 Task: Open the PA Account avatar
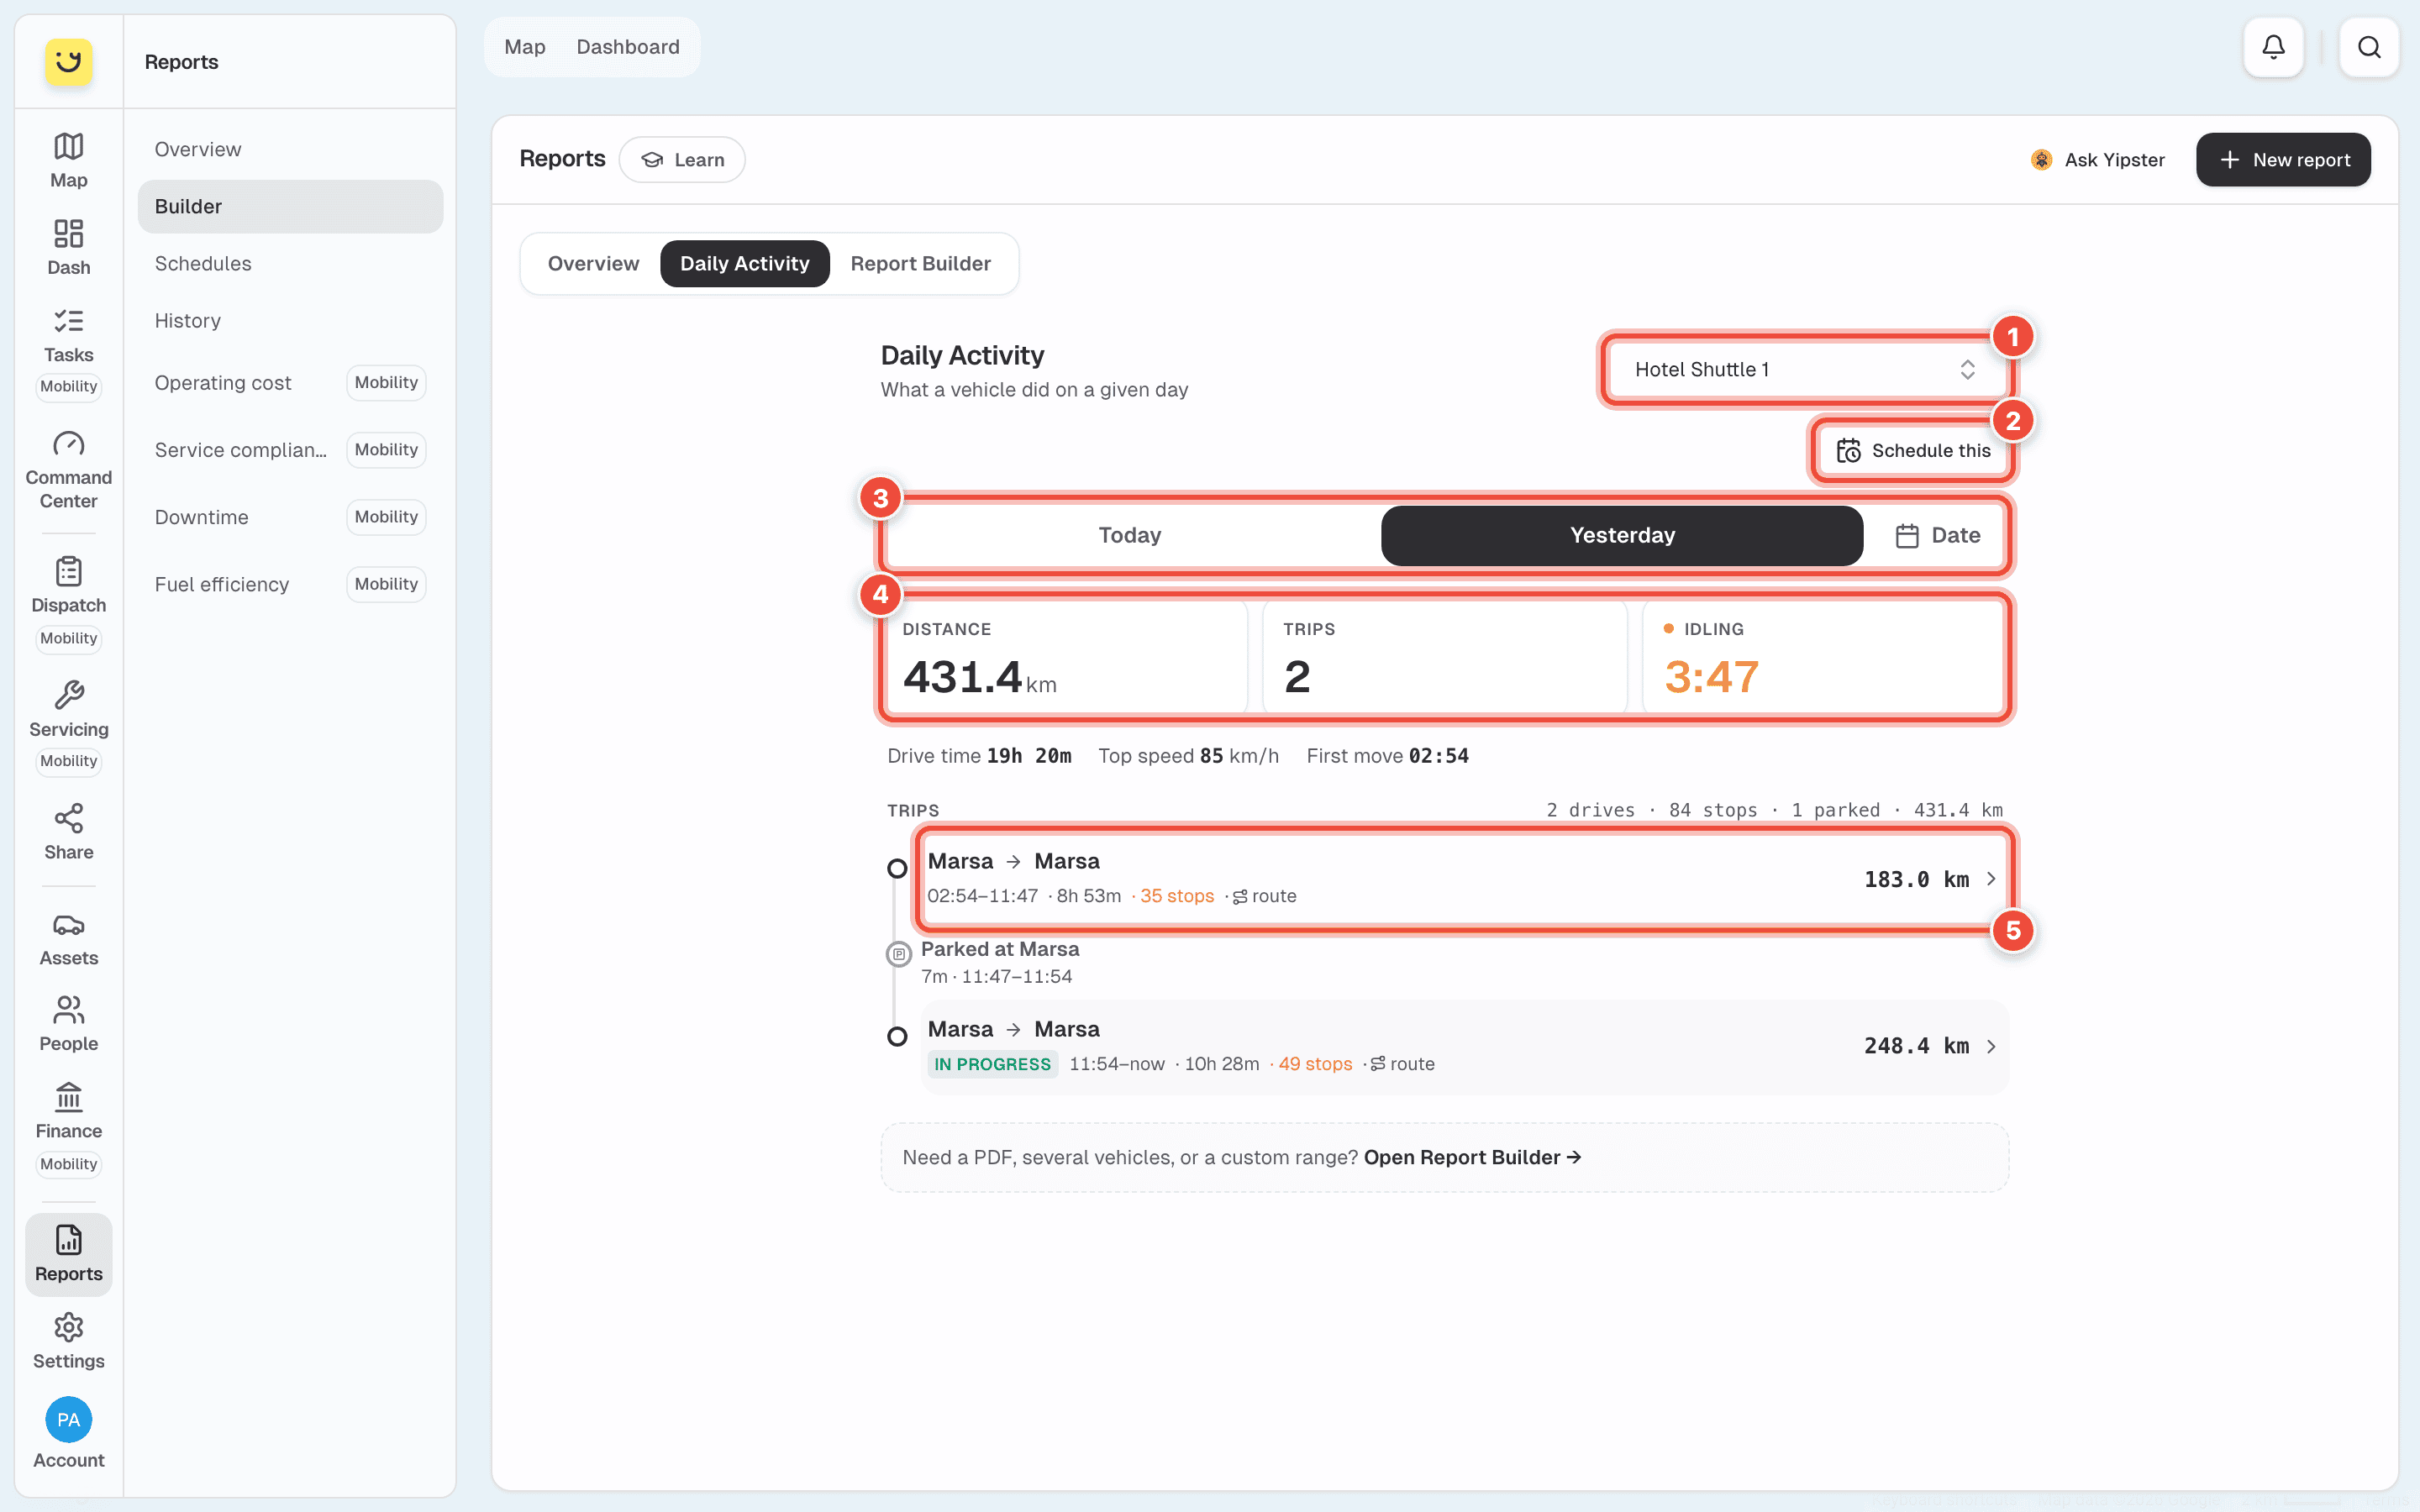(68, 1419)
